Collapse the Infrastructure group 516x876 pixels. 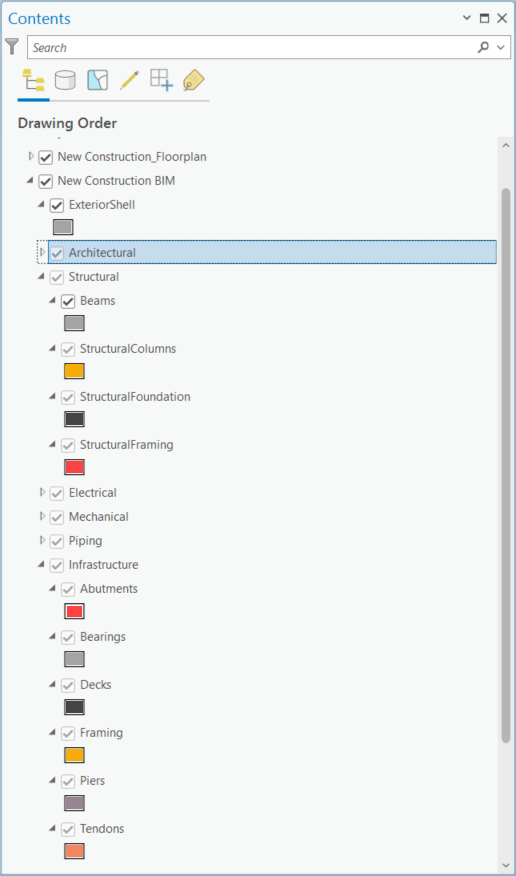[x=41, y=565]
